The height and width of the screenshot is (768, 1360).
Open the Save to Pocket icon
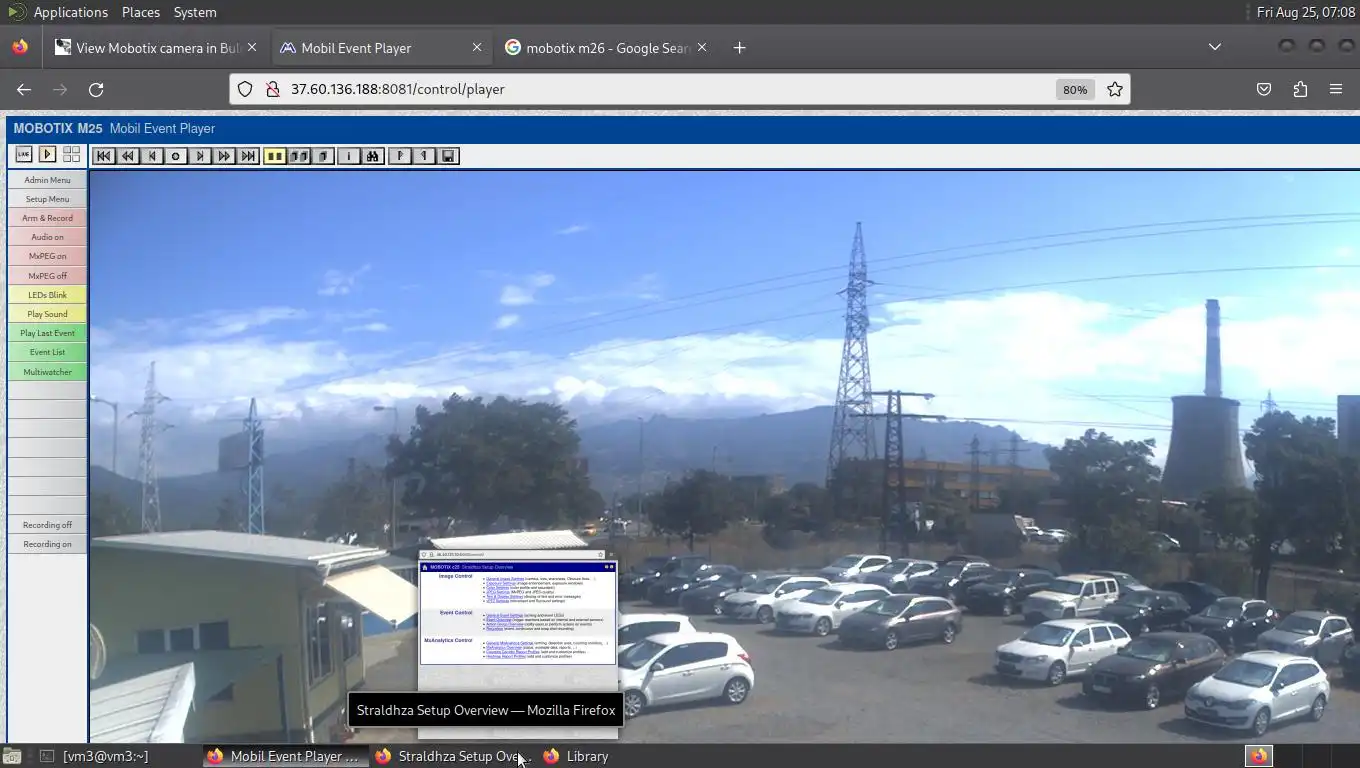point(1264,89)
